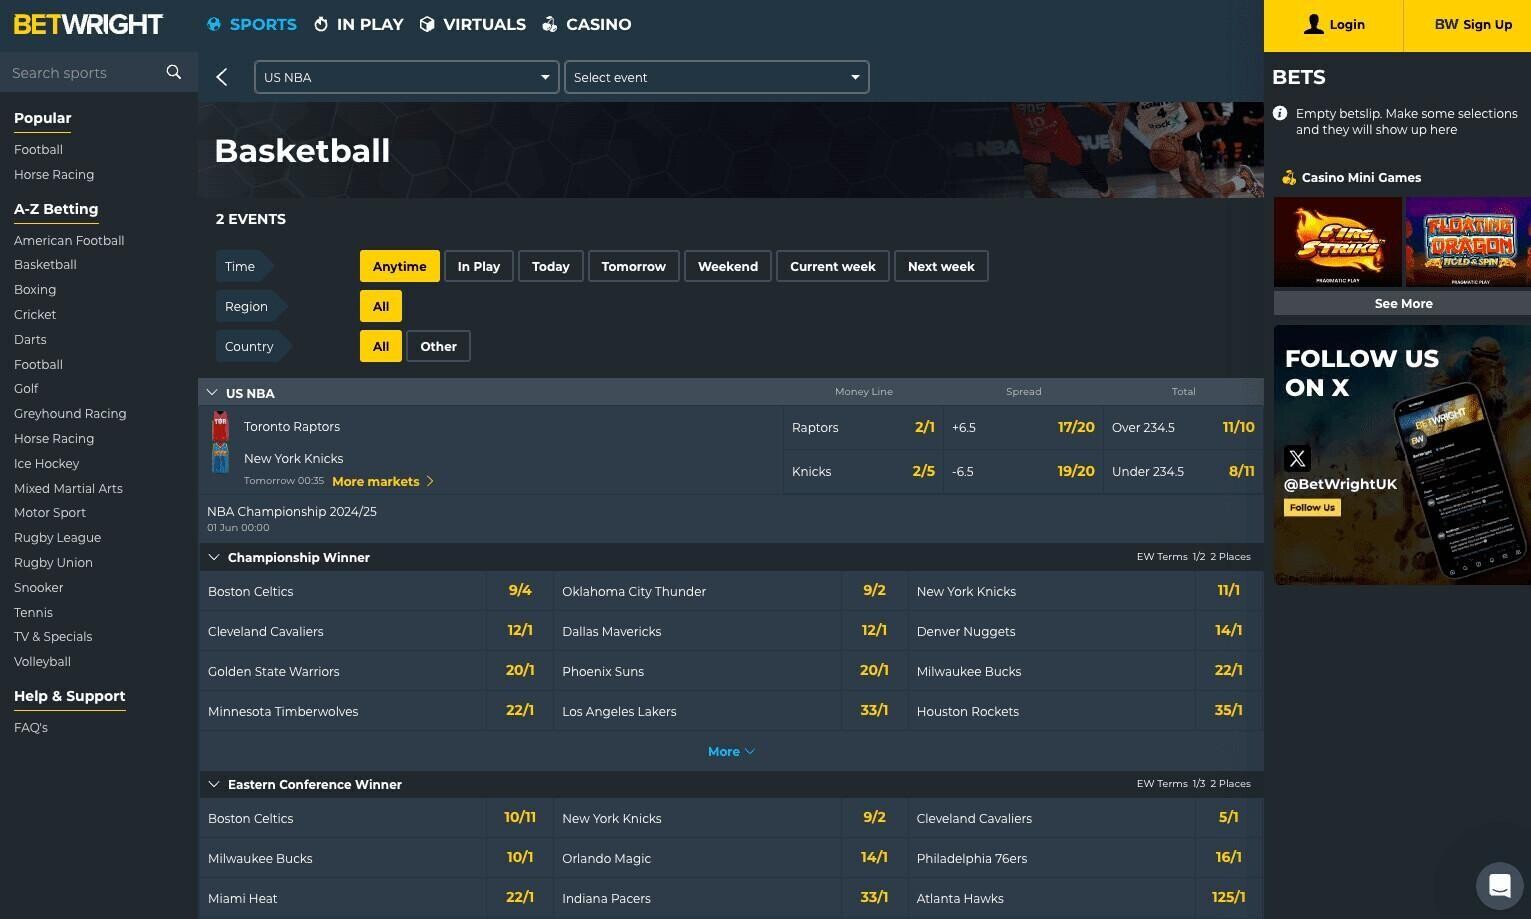Open TV & Specials in the sidebar
The height and width of the screenshot is (919, 1531).
pyautogui.click(x=53, y=636)
